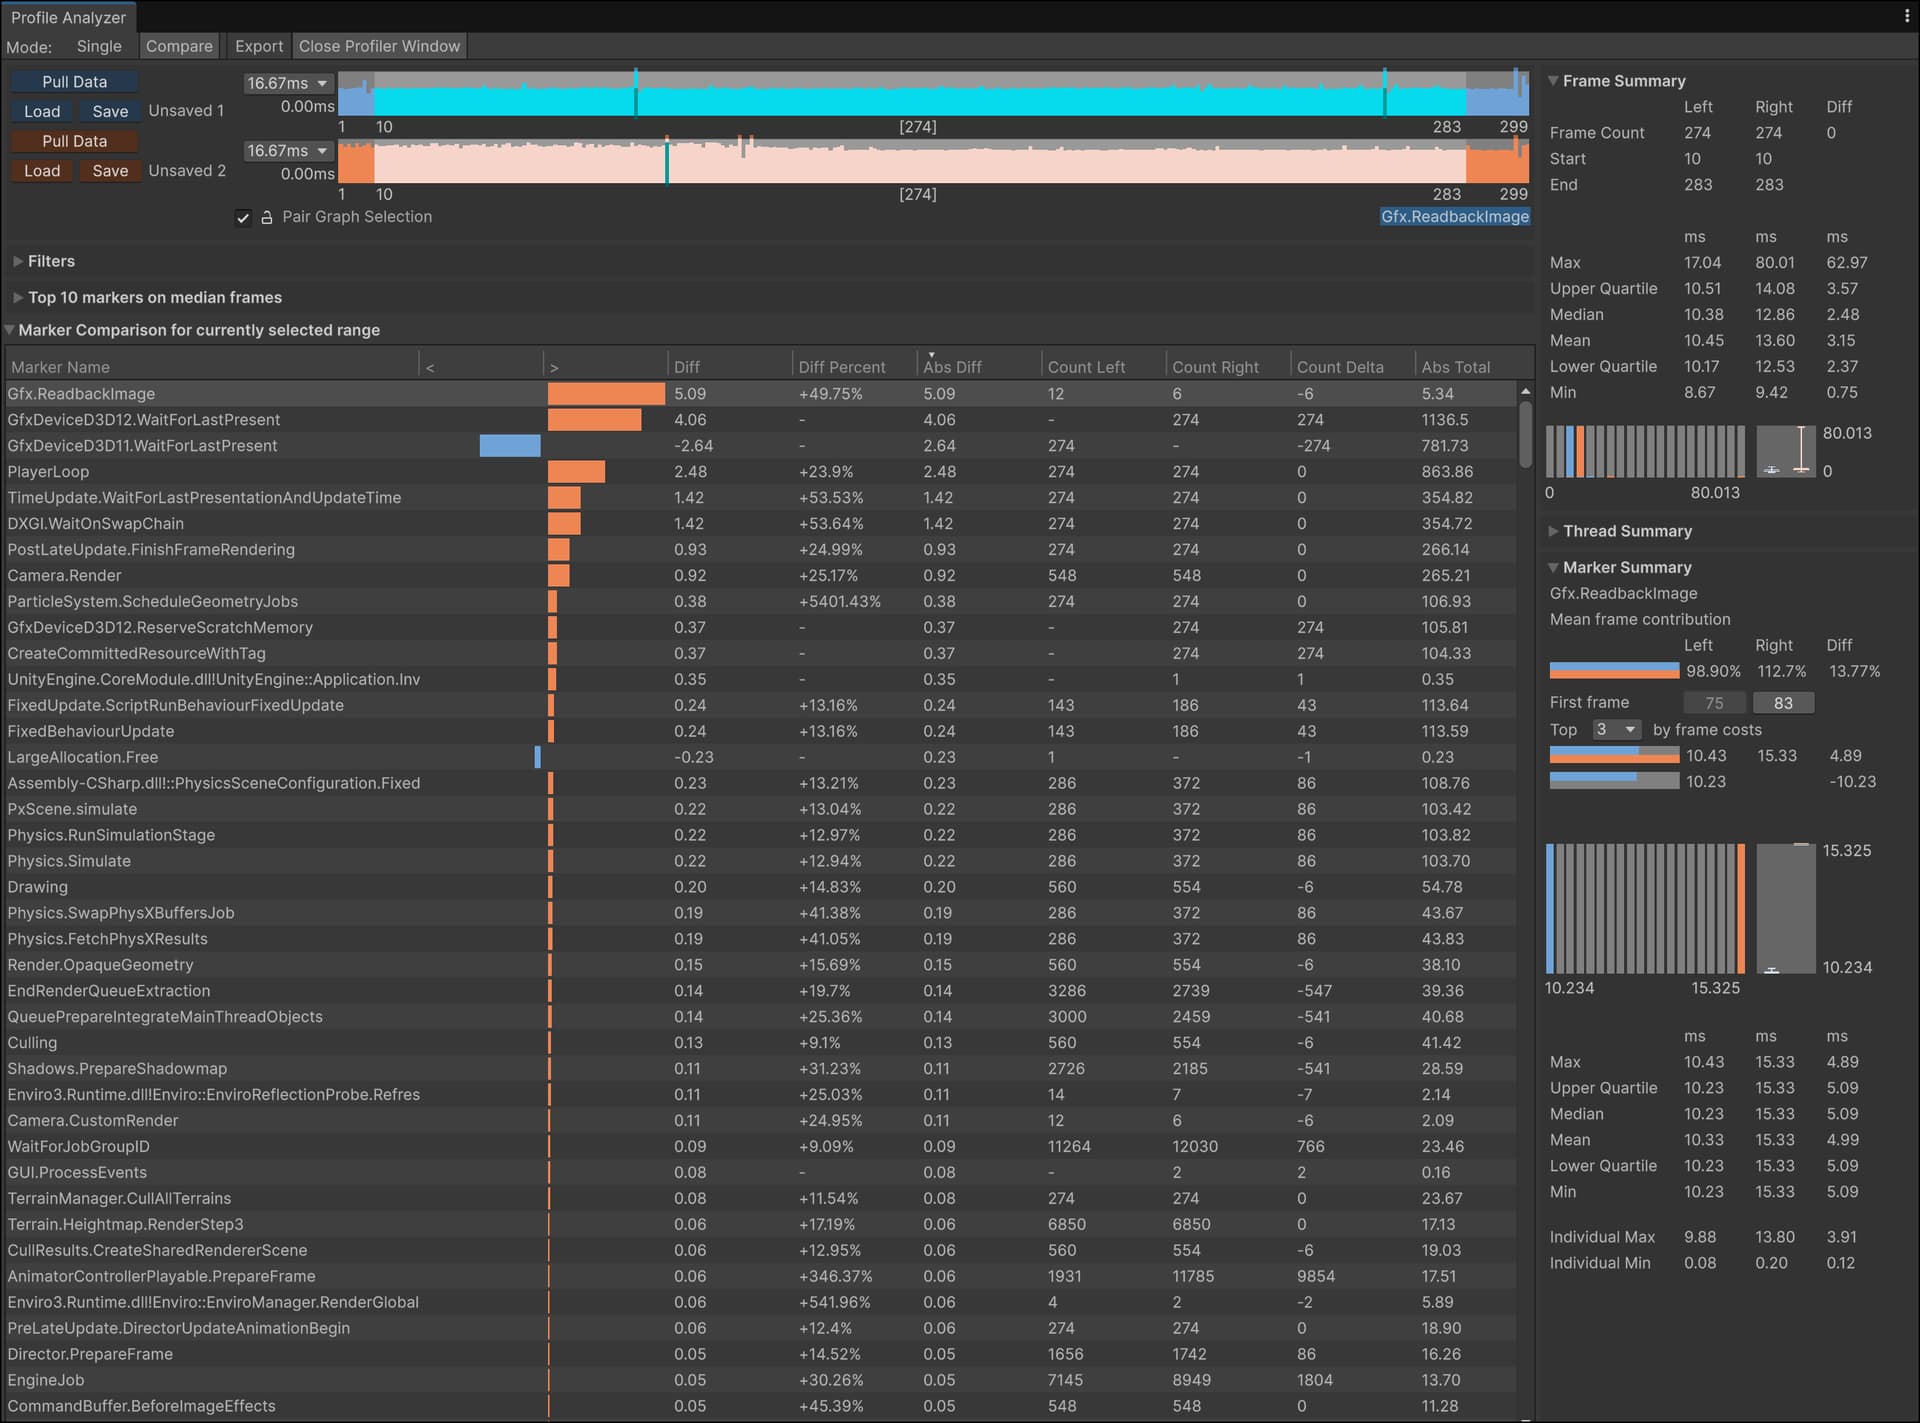
Task: Select the Profile Analyzer tab
Action: tap(67, 17)
